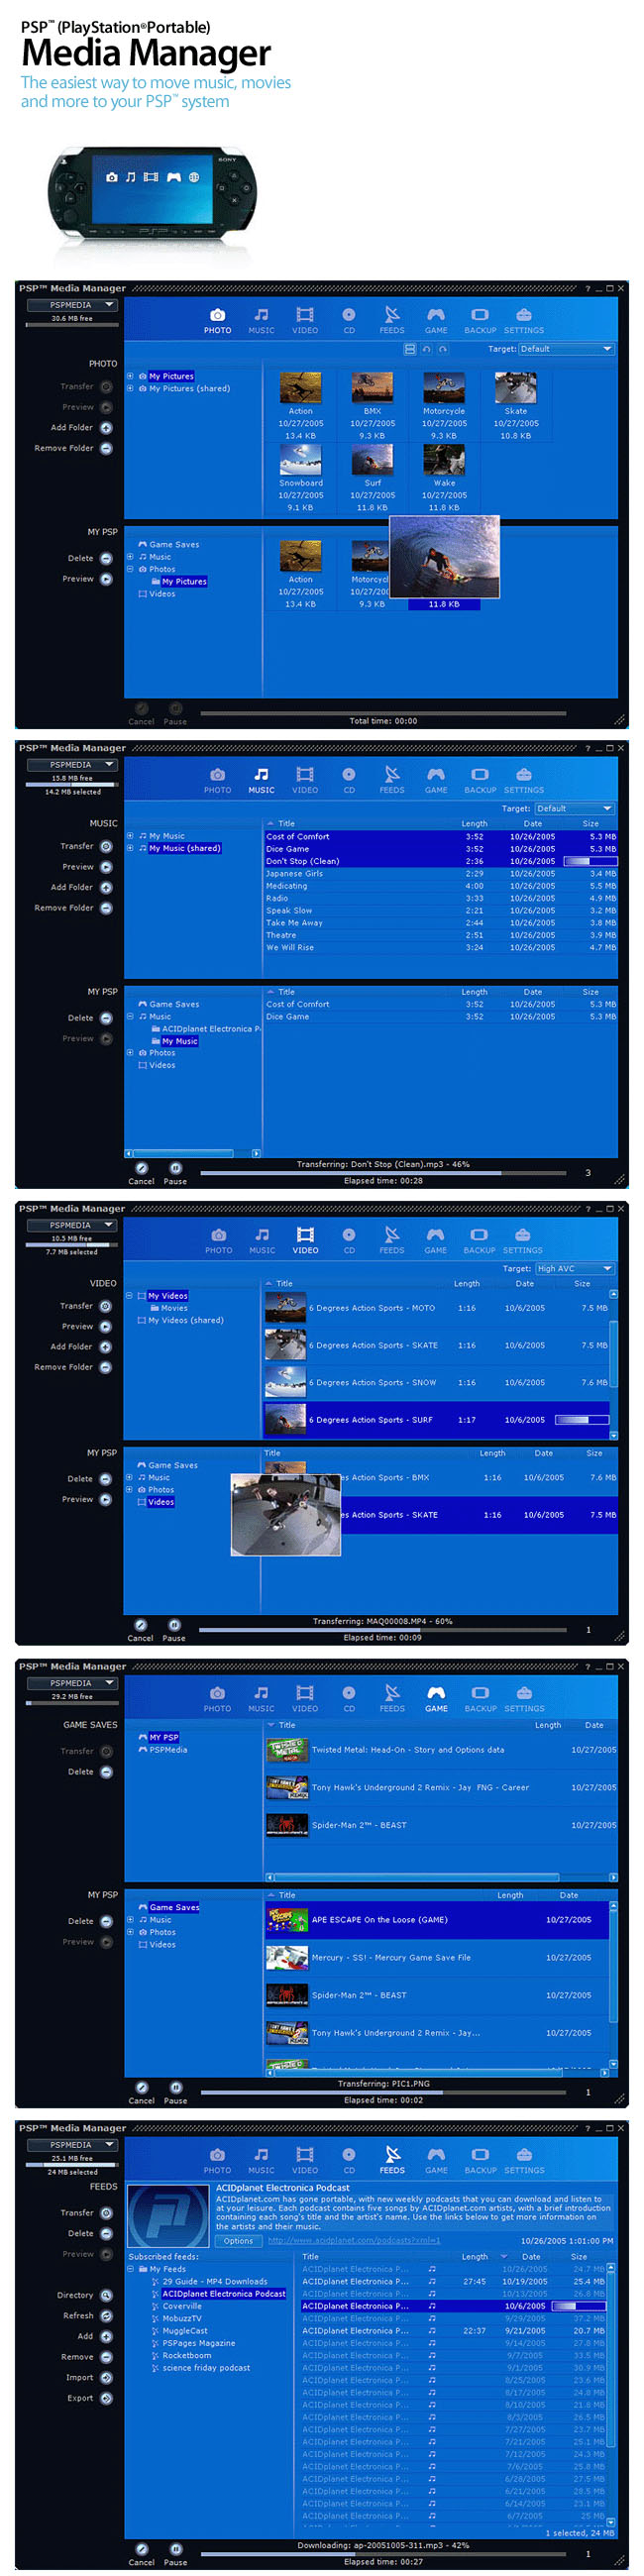Click the Remove feed icon in the Feeds window
This screenshot has width=644, height=2576.
click(x=106, y=2357)
